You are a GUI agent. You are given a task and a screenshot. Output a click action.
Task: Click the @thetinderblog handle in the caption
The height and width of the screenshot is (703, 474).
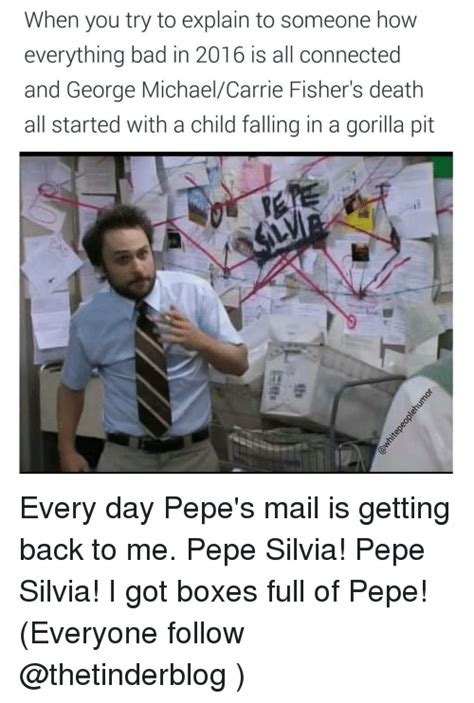point(122,675)
